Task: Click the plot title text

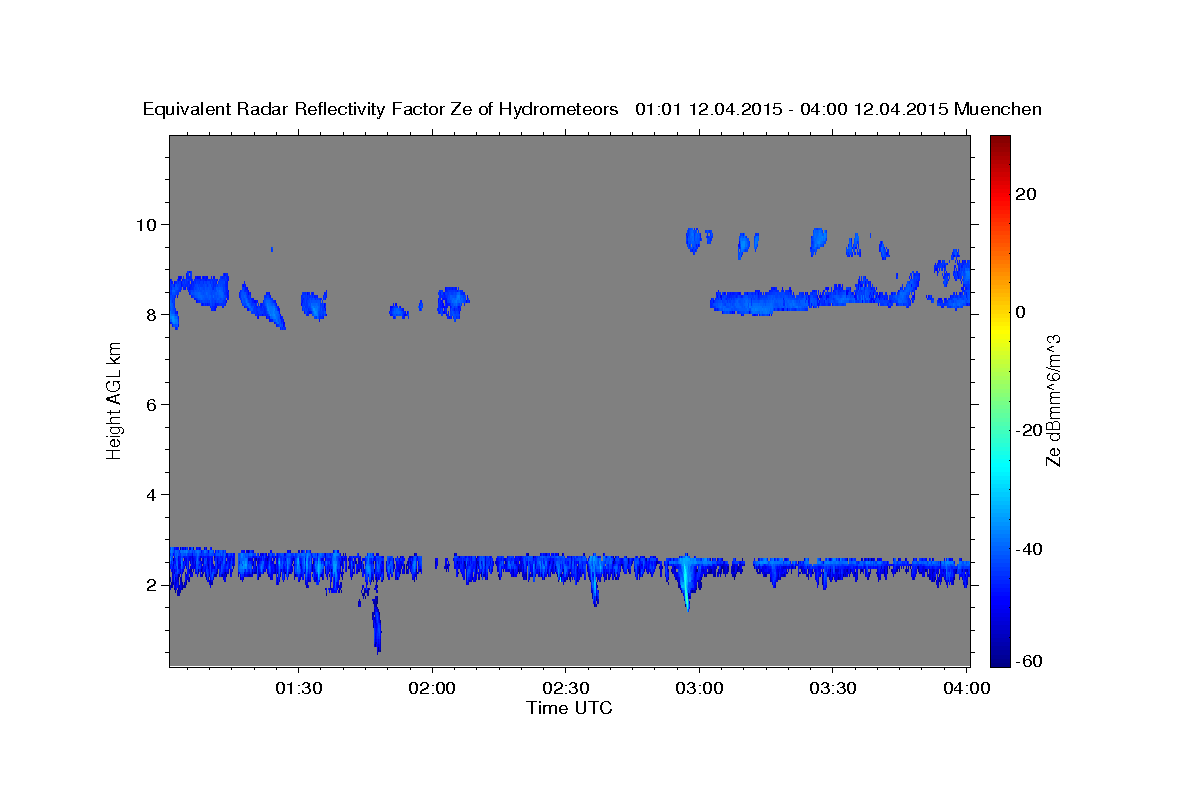Action: [592, 110]
